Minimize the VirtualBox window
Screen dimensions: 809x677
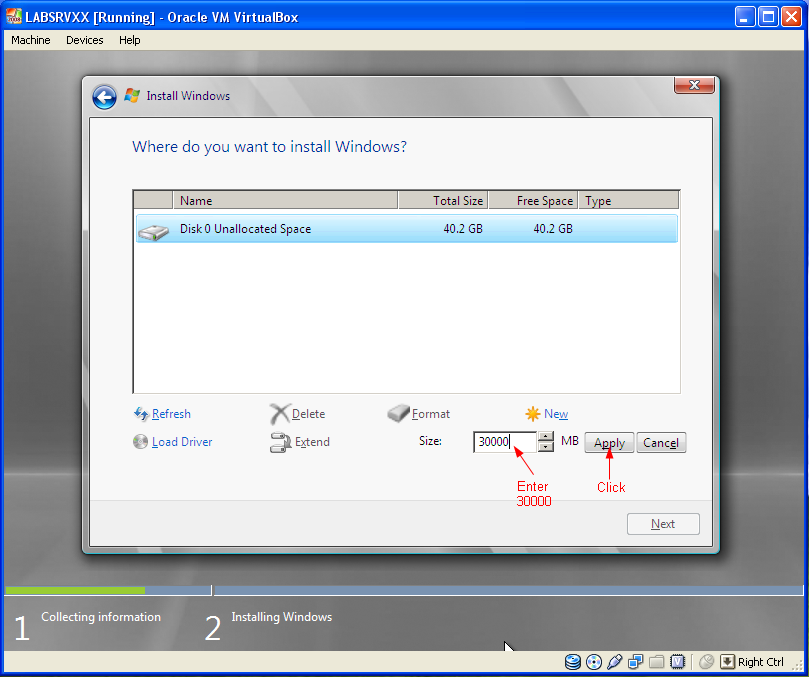point(745,17)
